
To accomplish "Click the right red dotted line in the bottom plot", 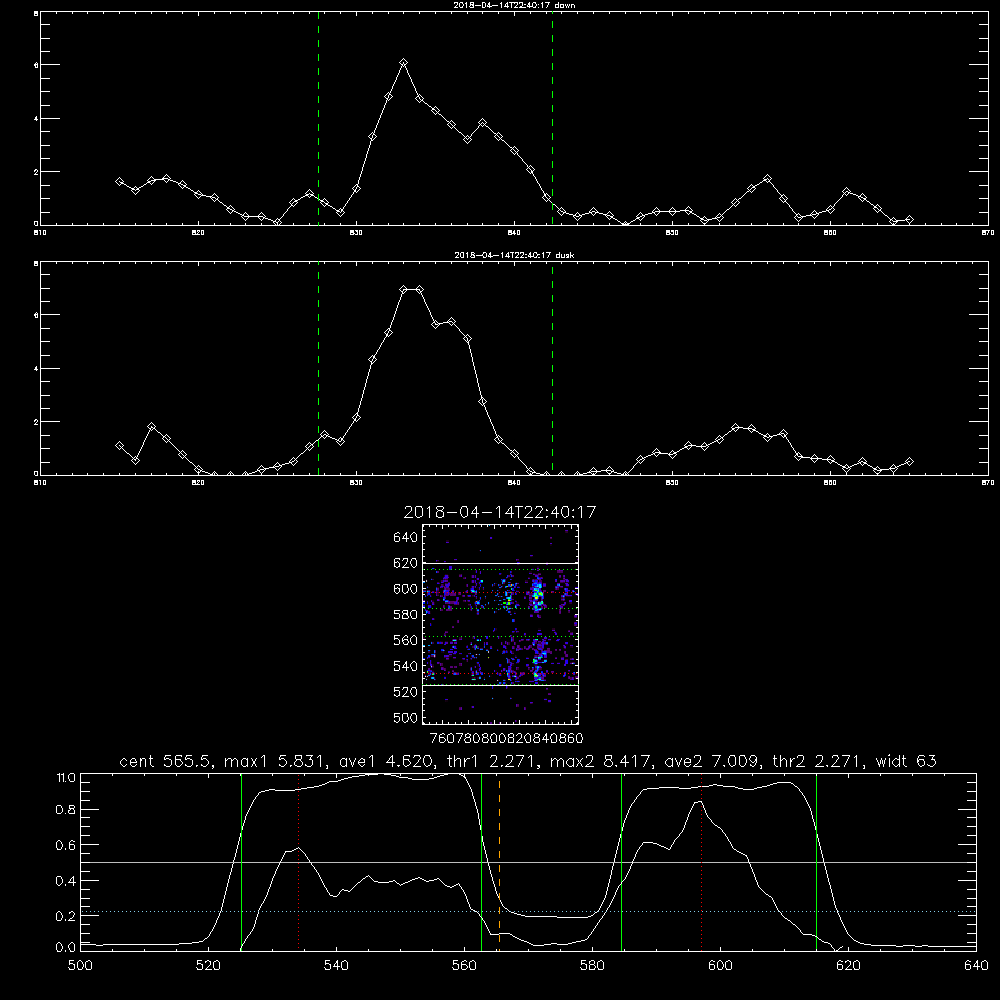I will (702, 862).
